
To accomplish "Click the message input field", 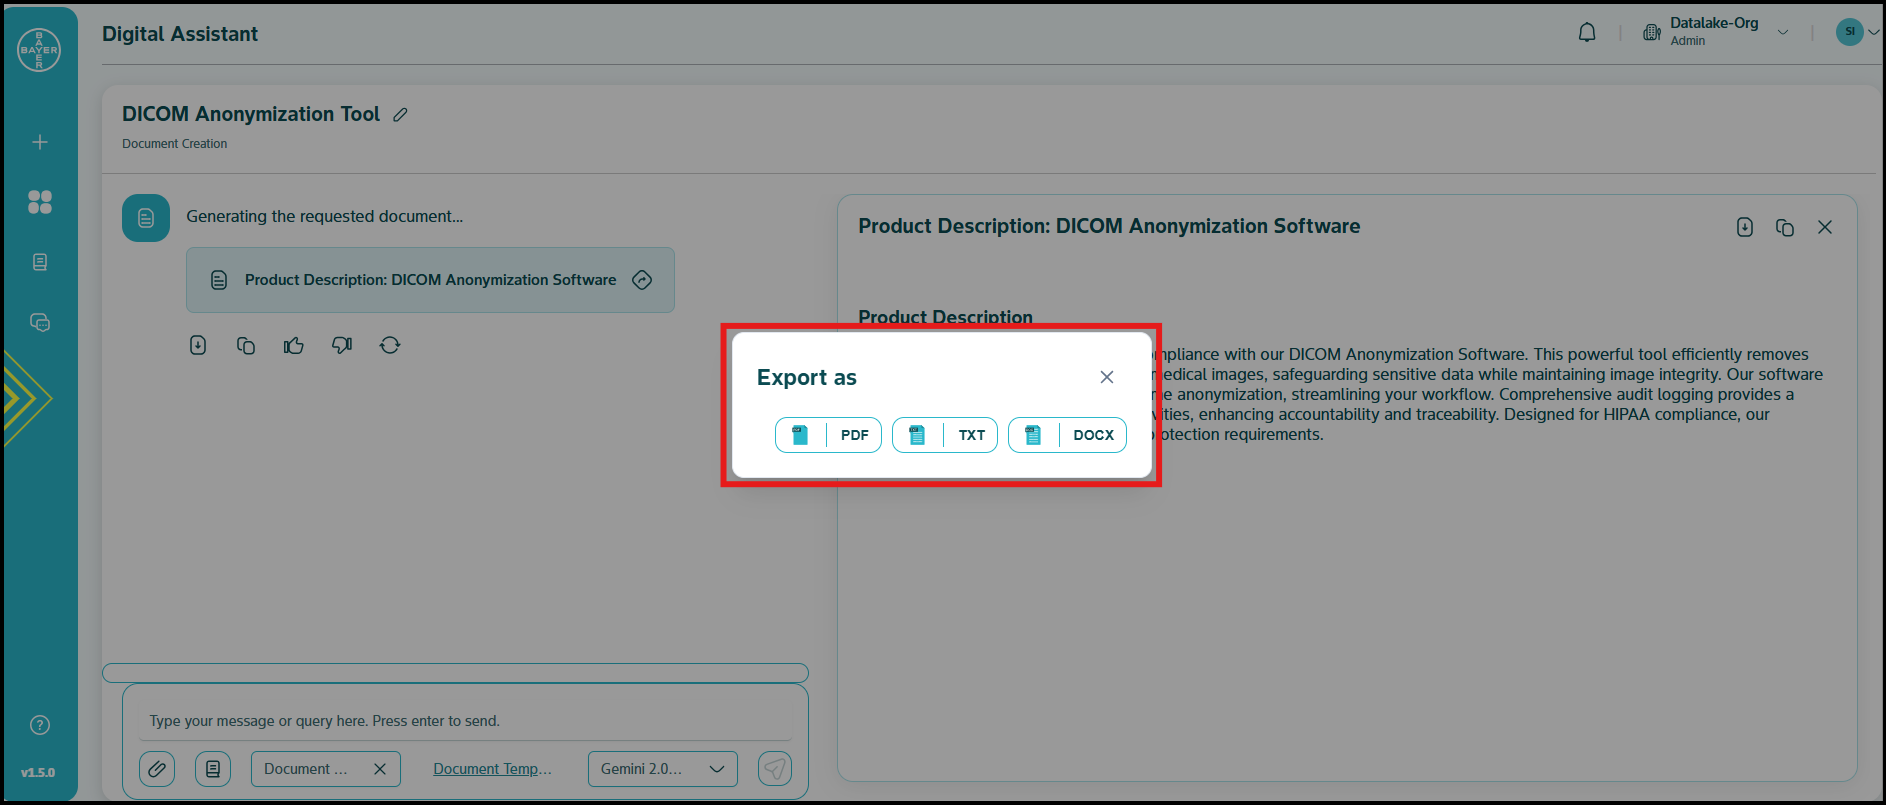I will [x=465, y=721].
